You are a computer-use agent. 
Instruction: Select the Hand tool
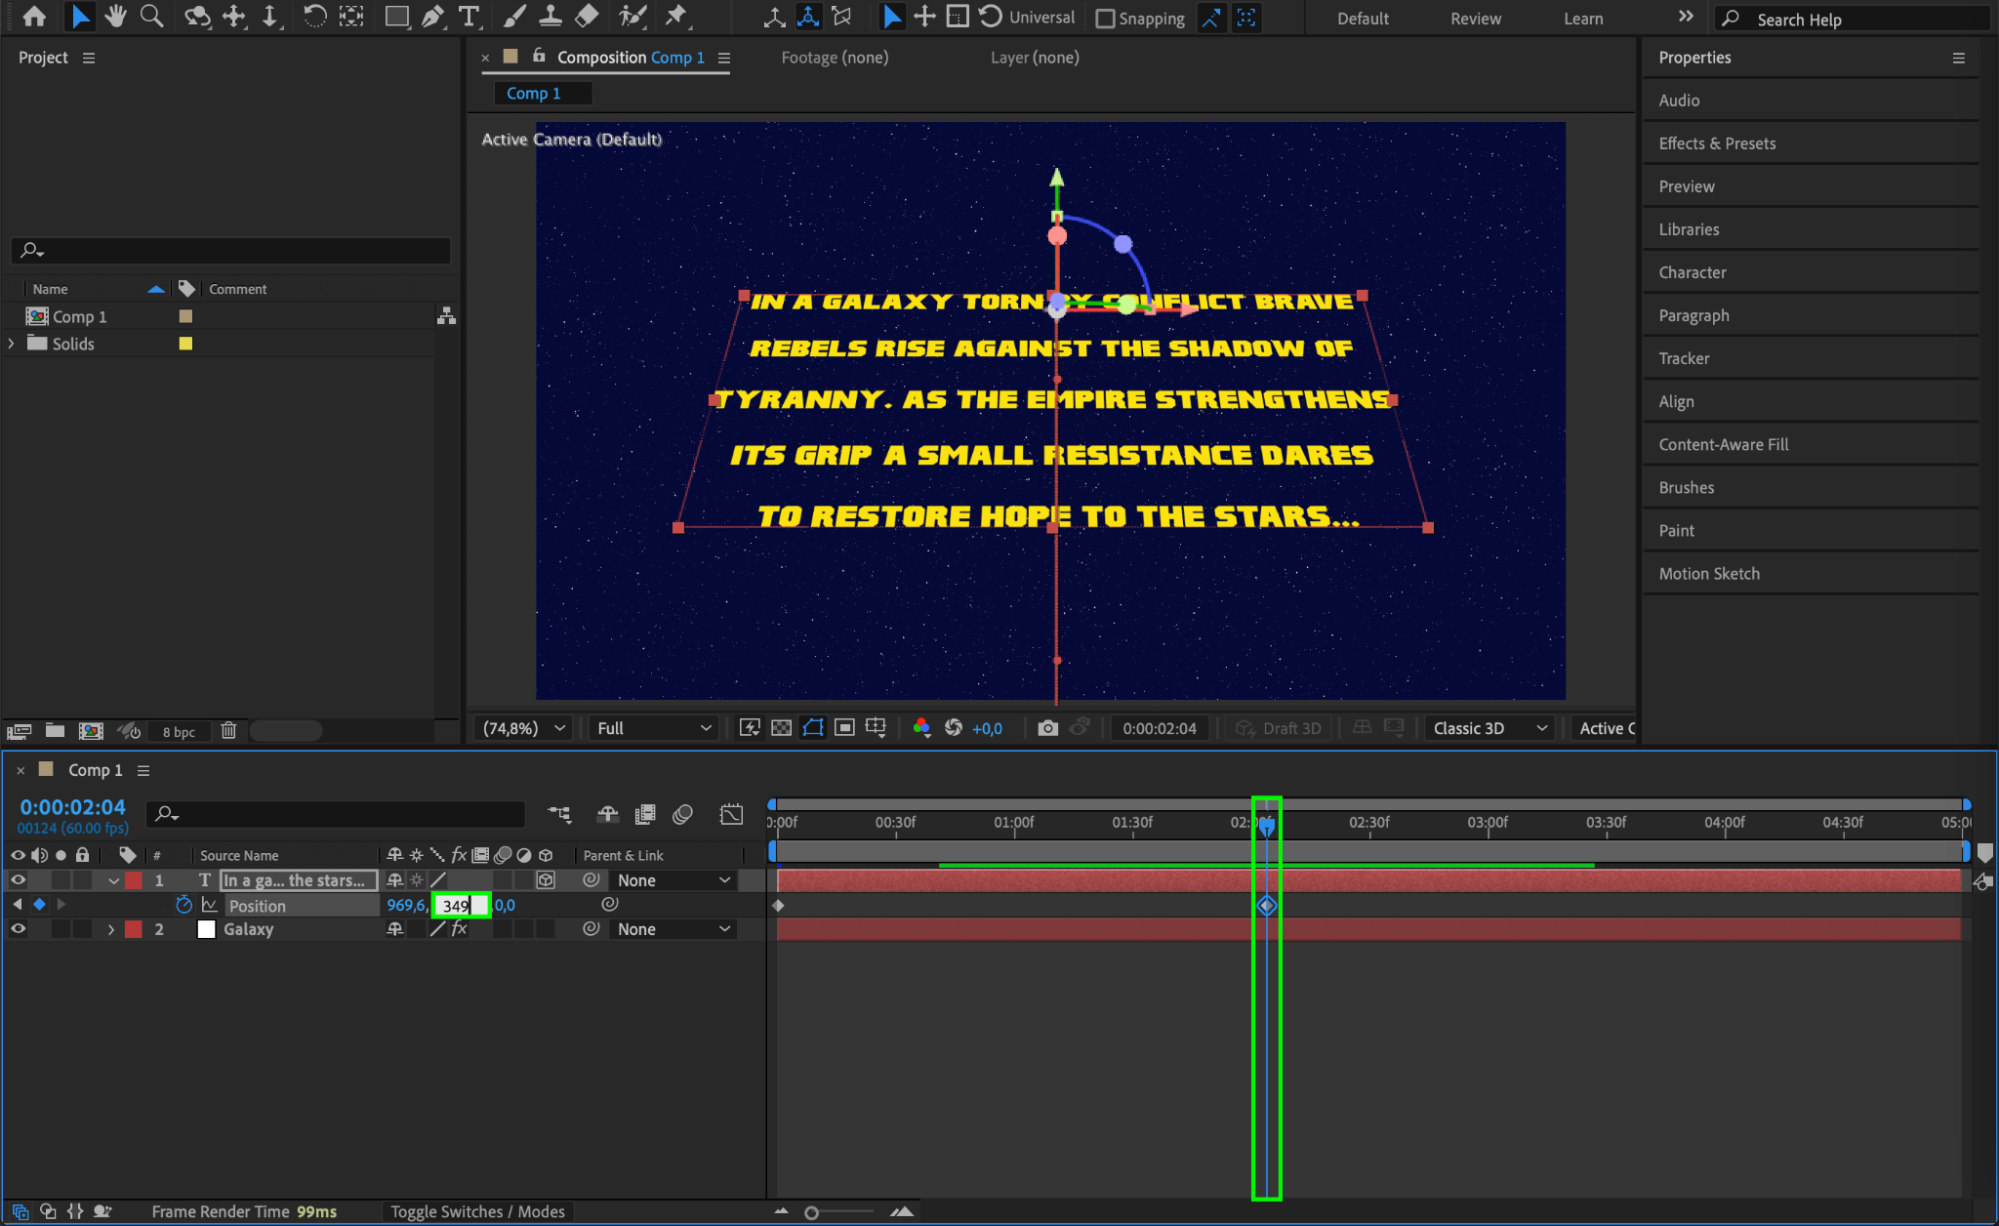115,16
